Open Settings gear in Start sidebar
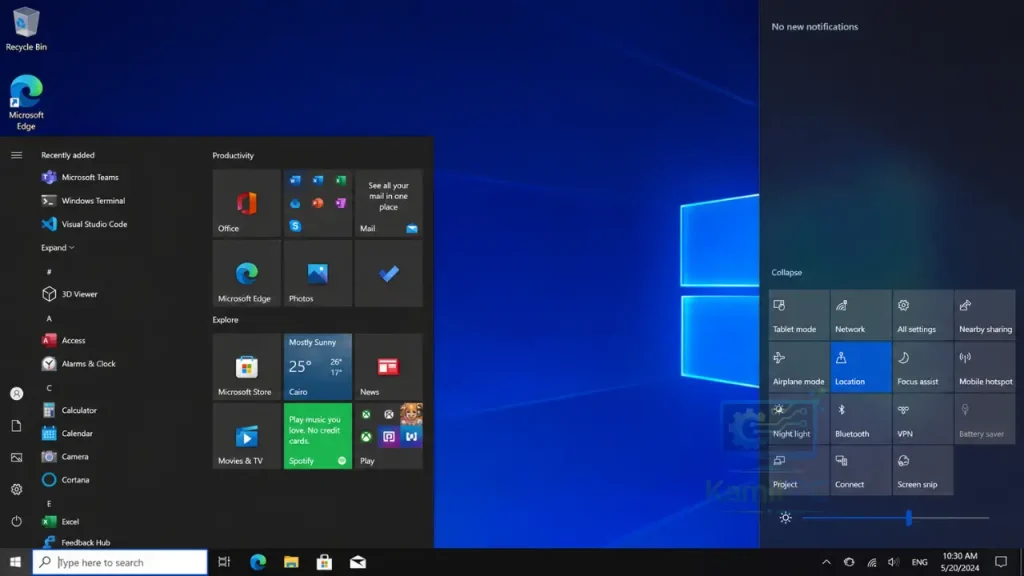 [16, 489]
